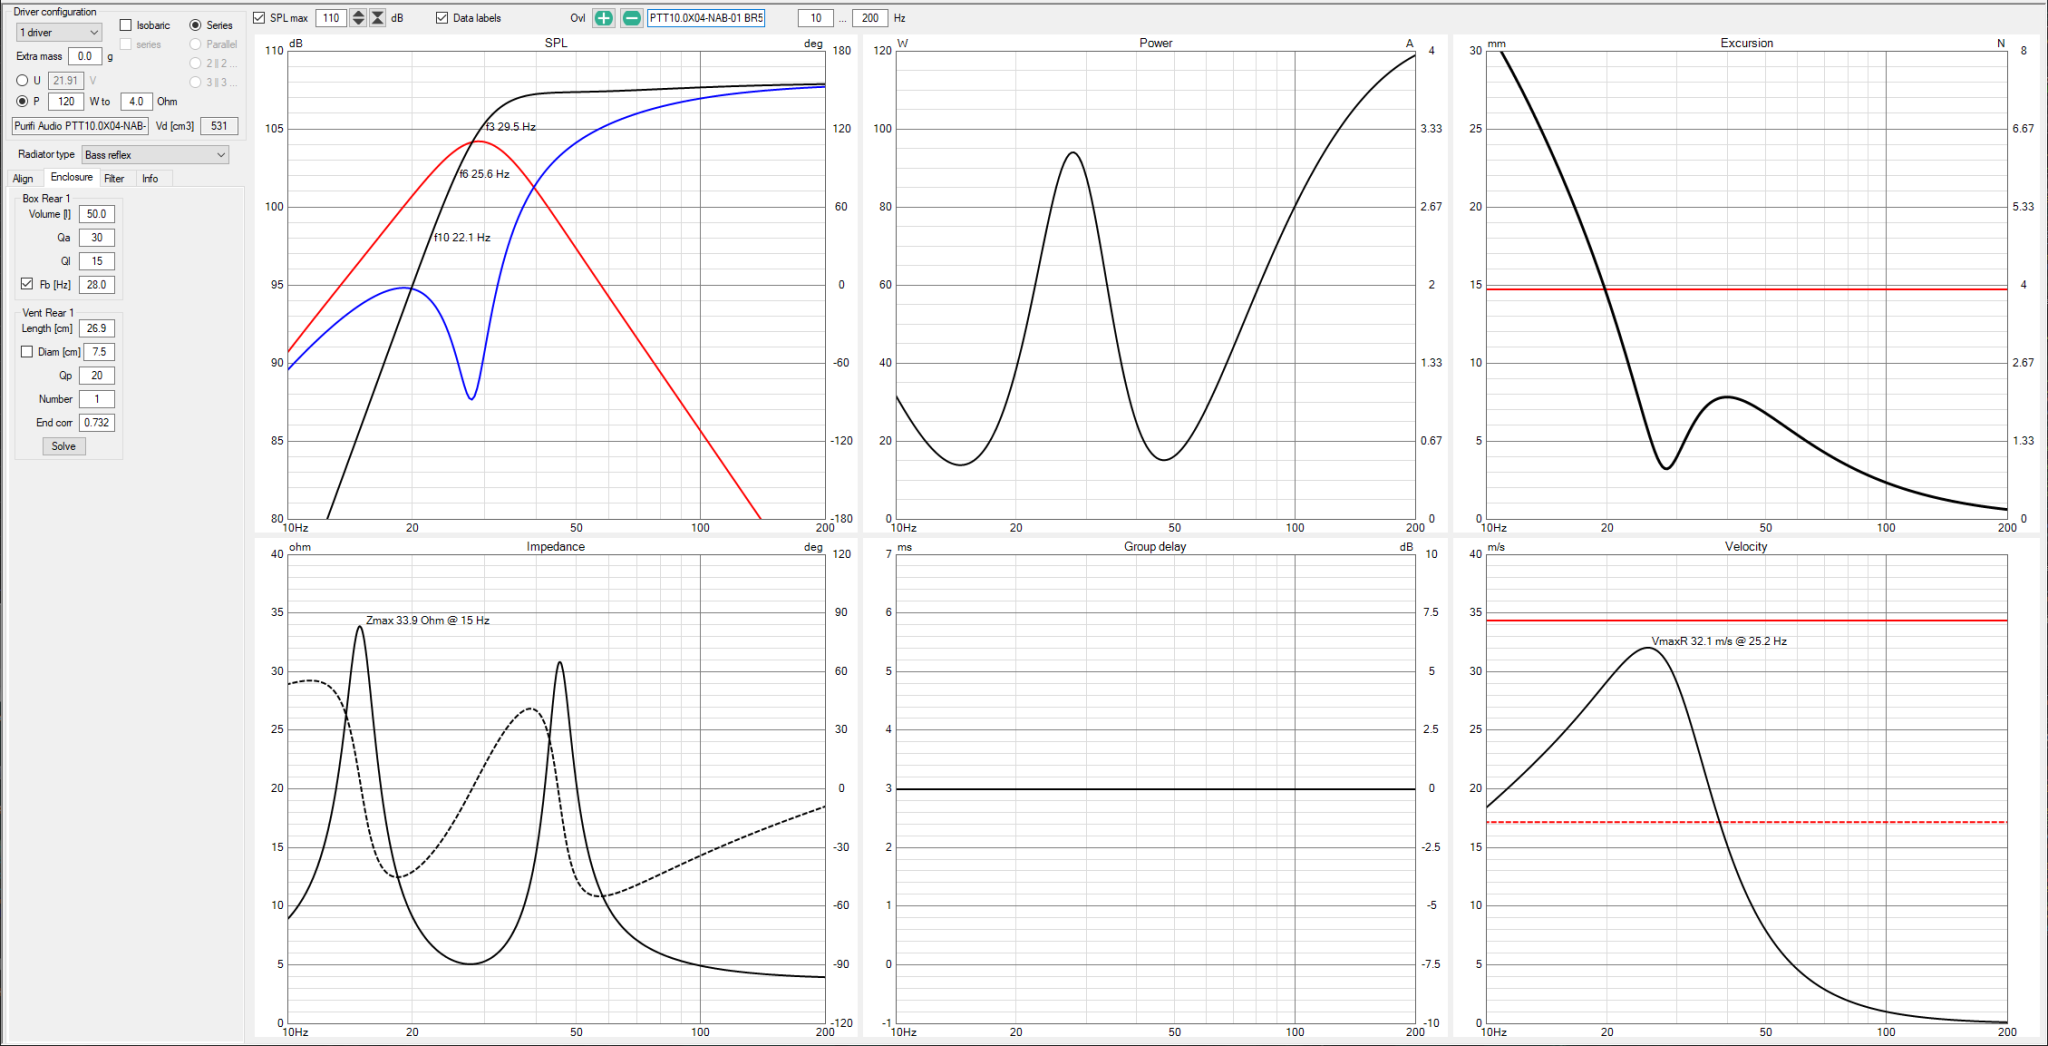Enable the Diam [cm] checkbox
Screen dimensions: 2048x1046
[x=27, y=351]
